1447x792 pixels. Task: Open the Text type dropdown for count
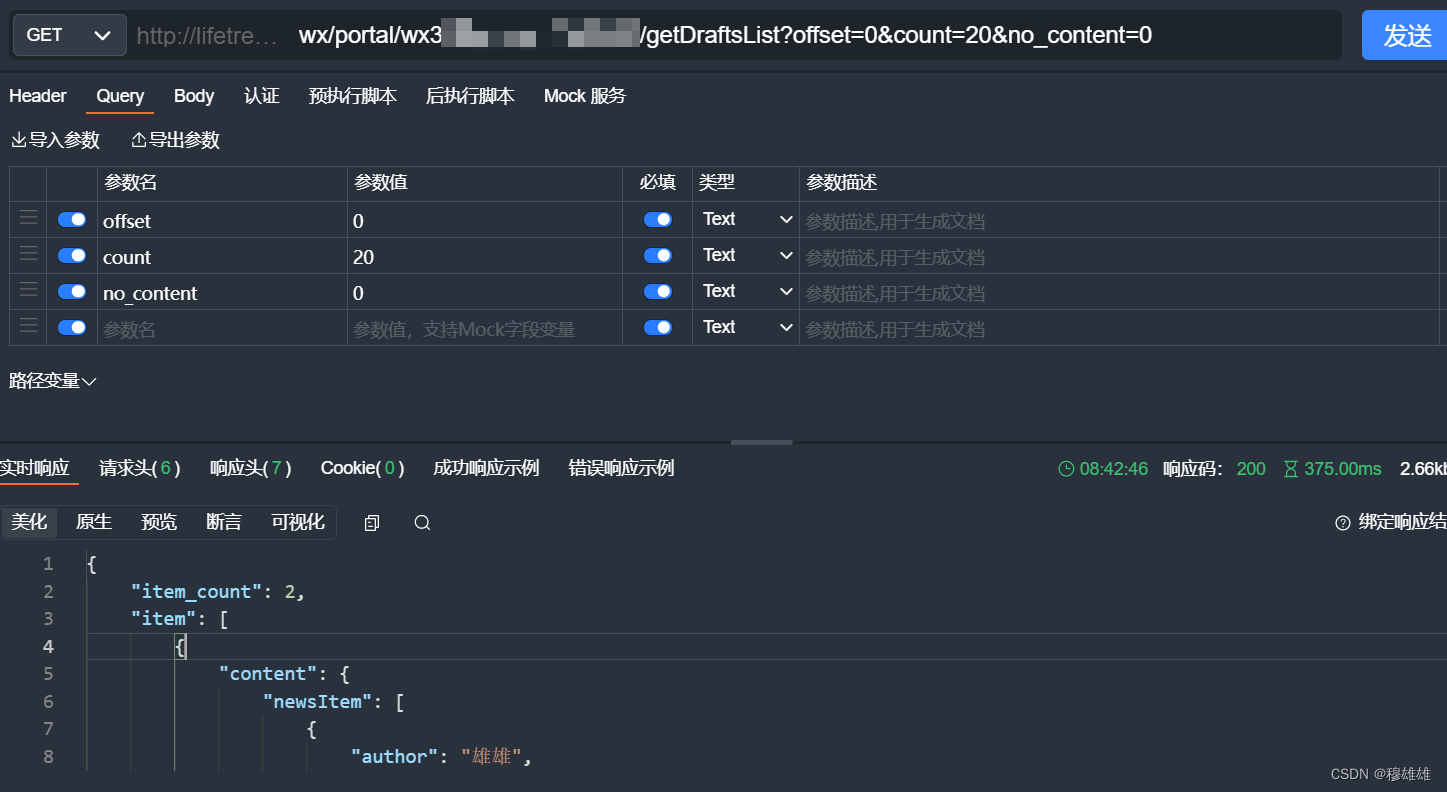point(746,255)
